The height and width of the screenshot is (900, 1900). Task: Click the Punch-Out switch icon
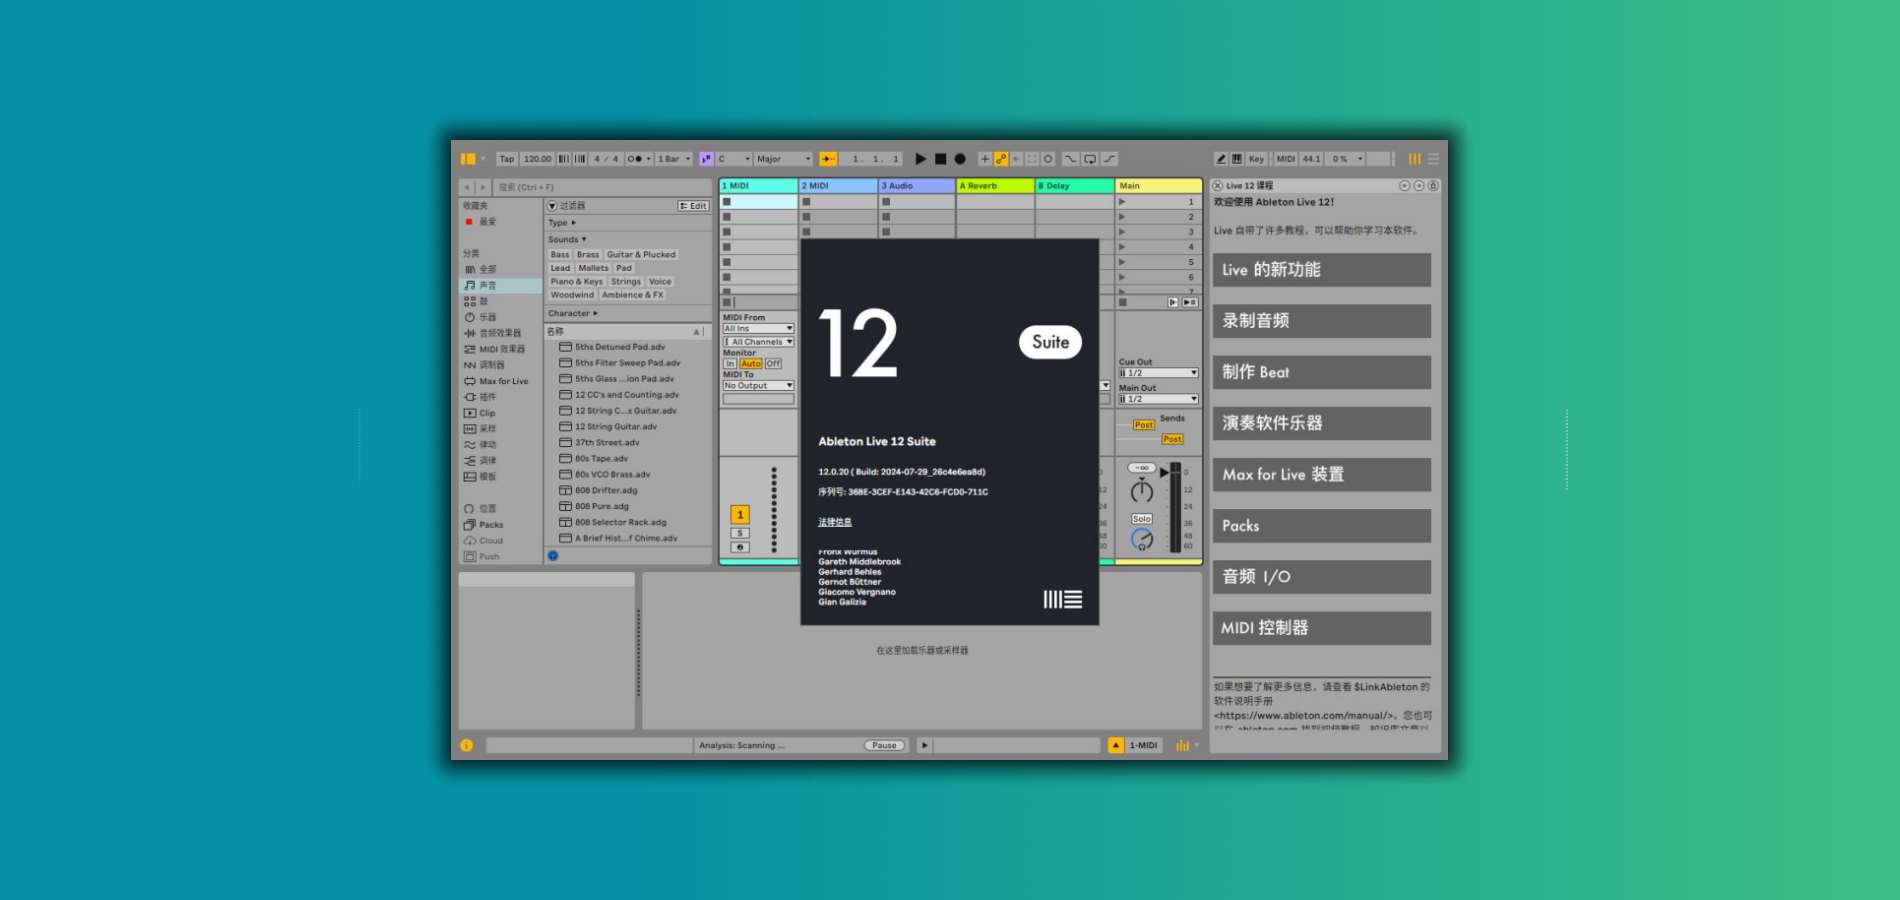pos(1110,159)
